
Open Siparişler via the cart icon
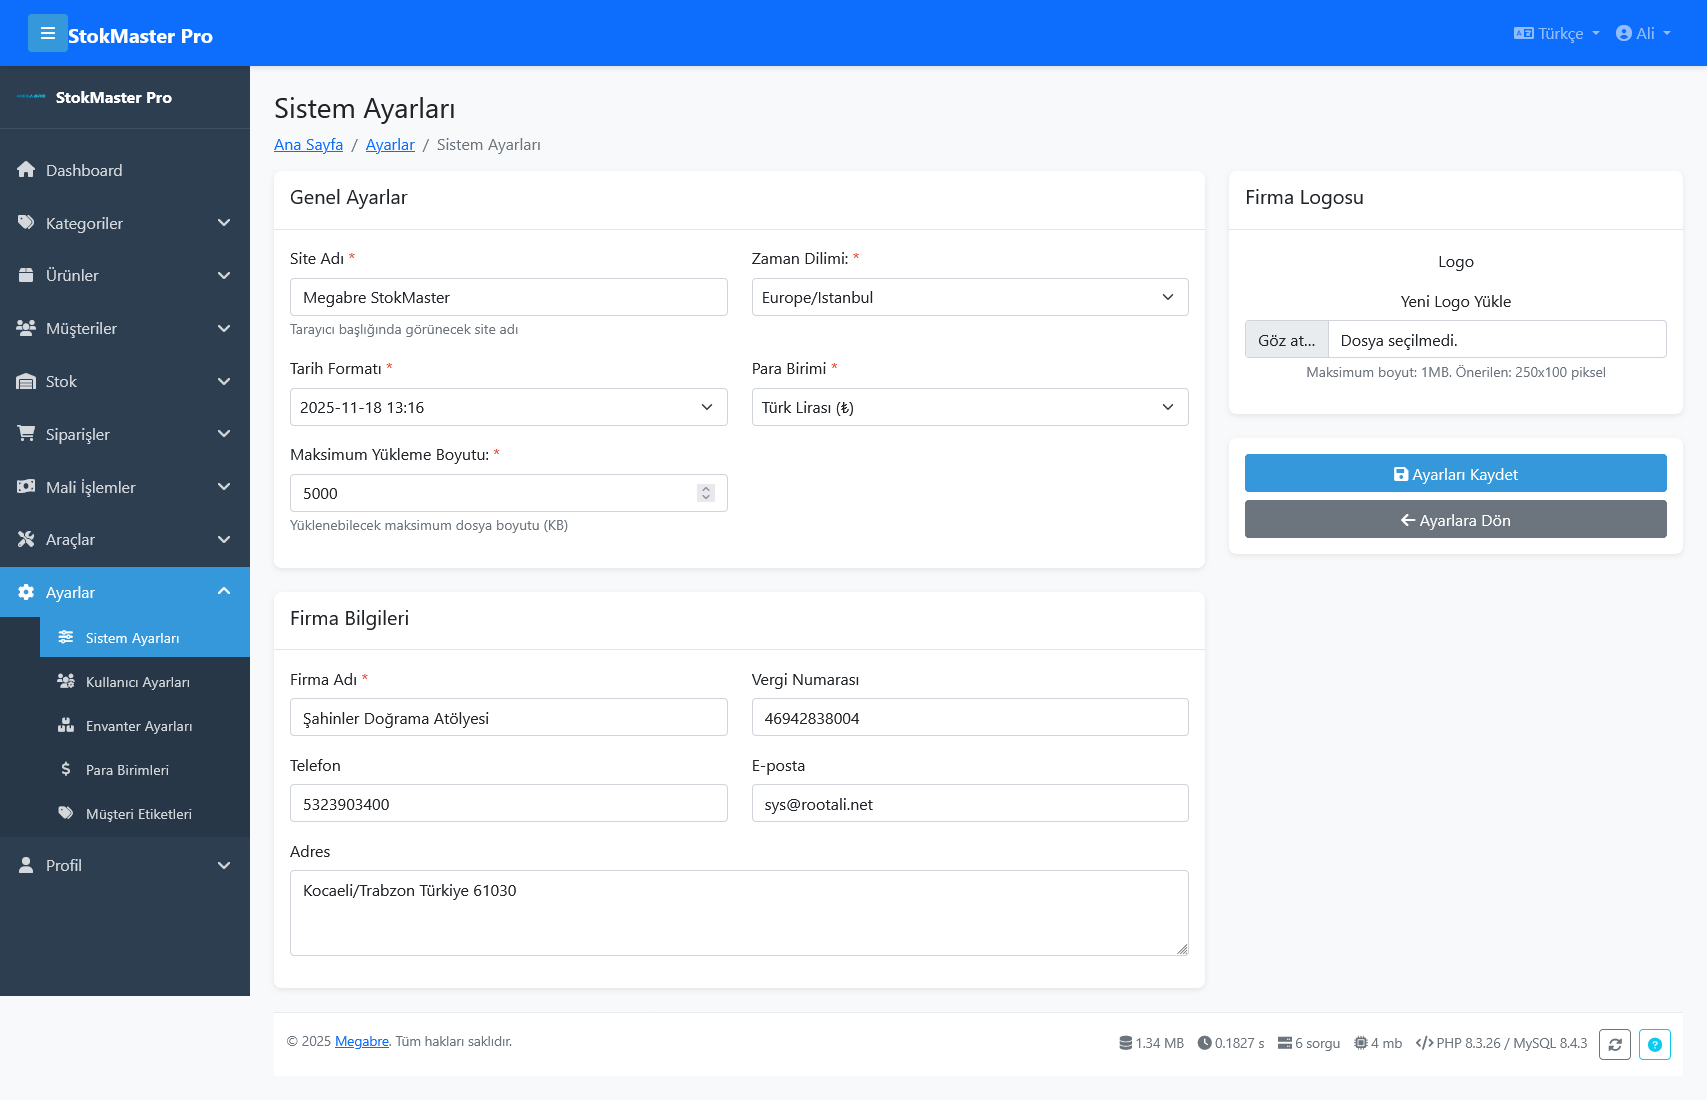click(x=26, y=433)
